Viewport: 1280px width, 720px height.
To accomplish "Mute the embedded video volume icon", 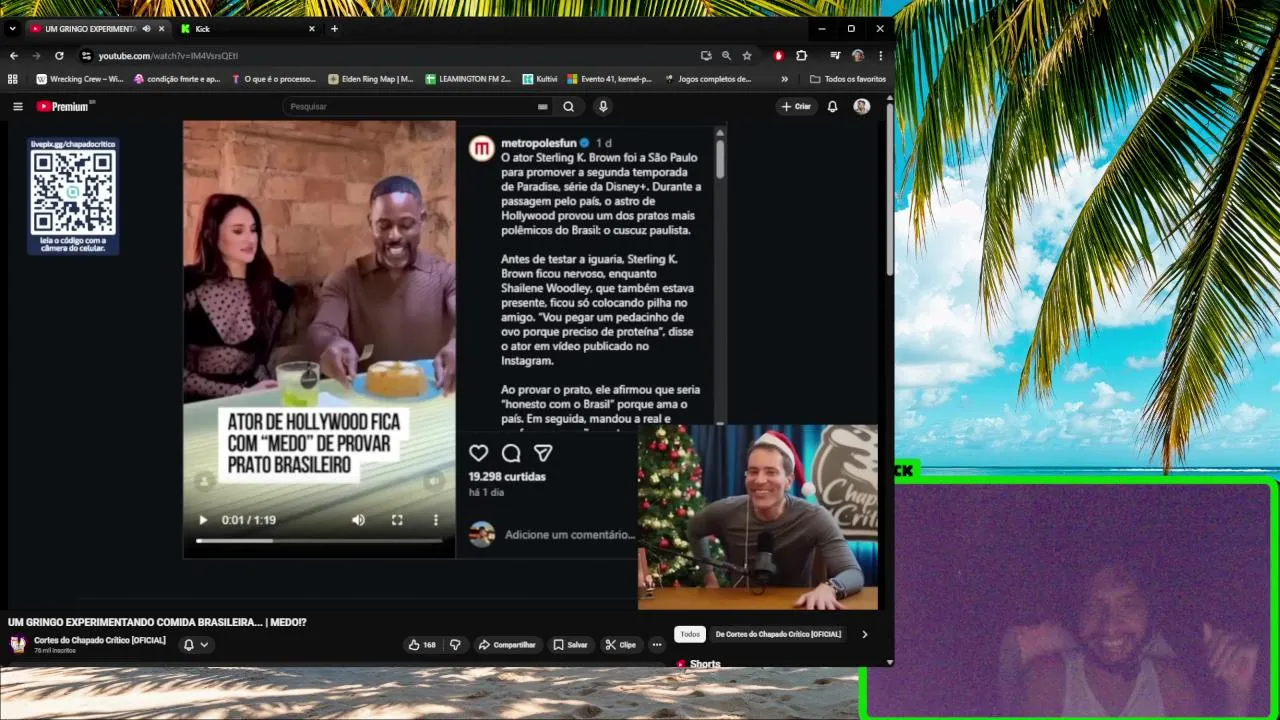I will 358,520.
